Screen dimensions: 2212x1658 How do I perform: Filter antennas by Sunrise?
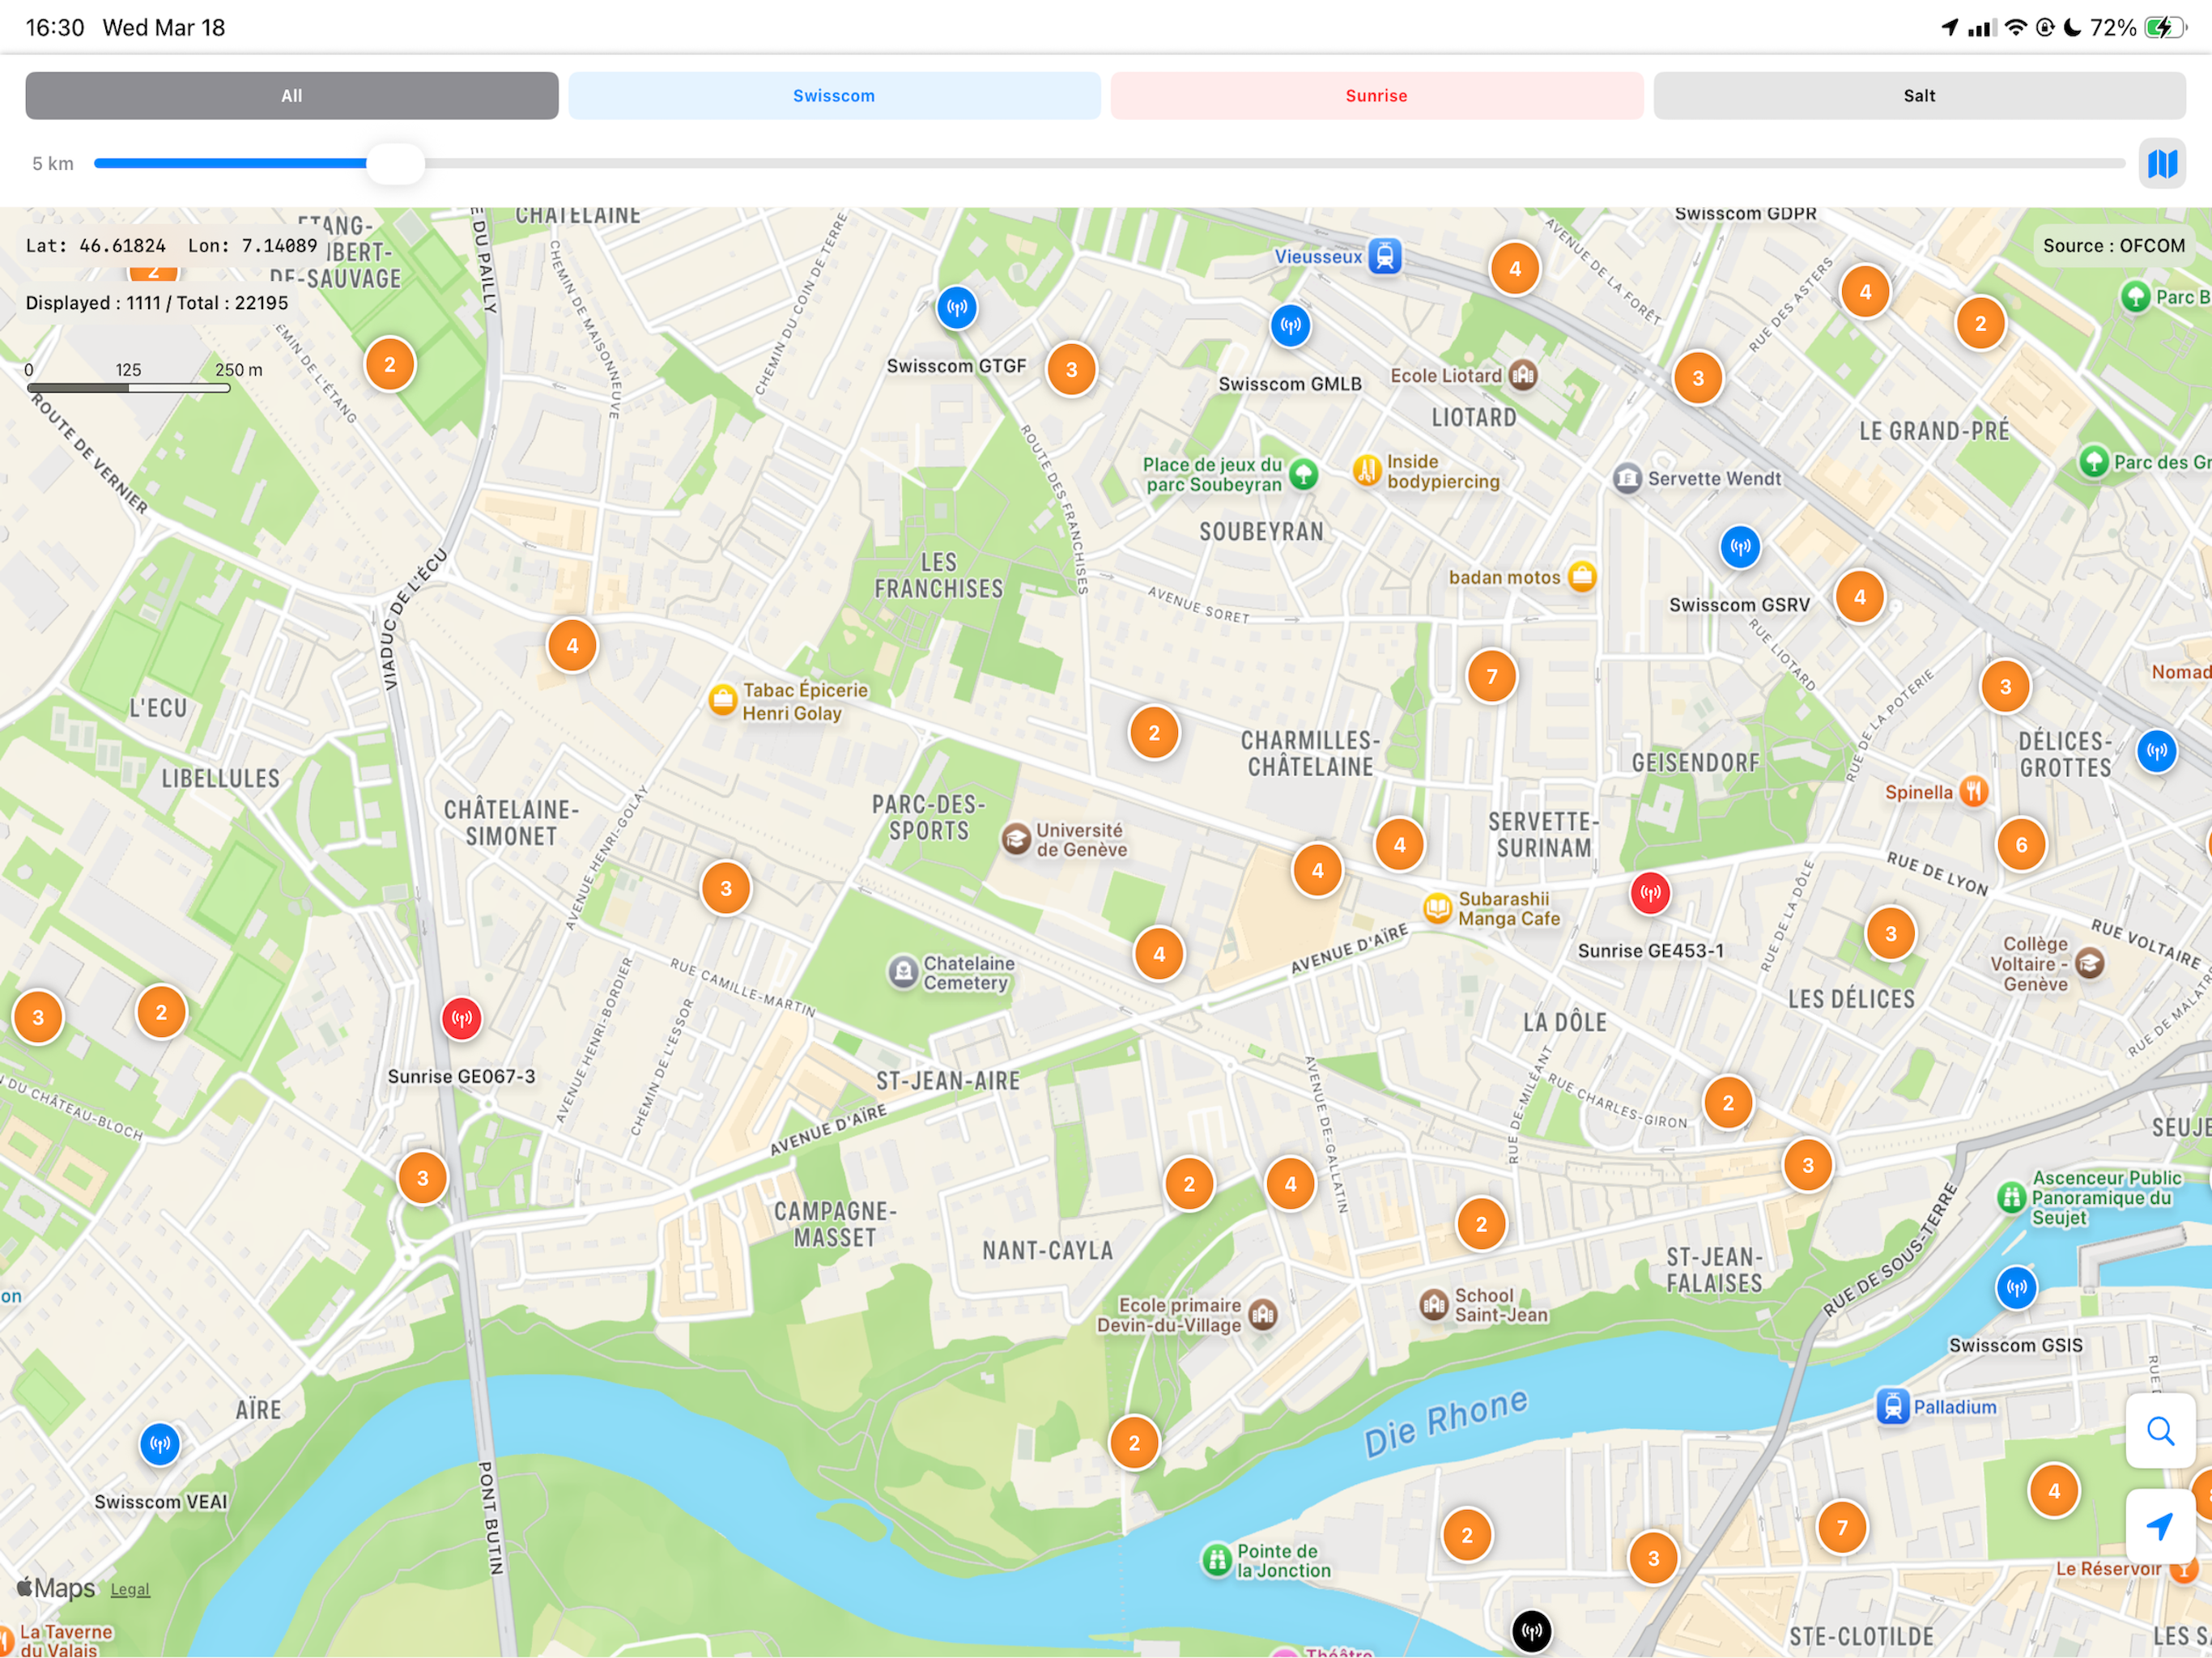pyautogui.click(x=1376, y=96)
